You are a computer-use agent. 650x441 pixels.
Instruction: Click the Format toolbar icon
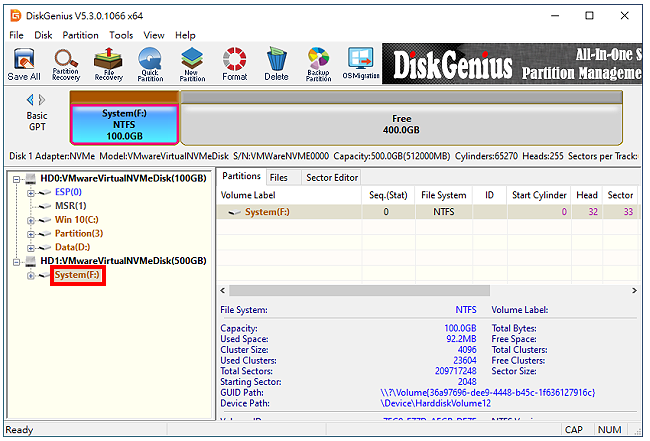pos(235,64)
